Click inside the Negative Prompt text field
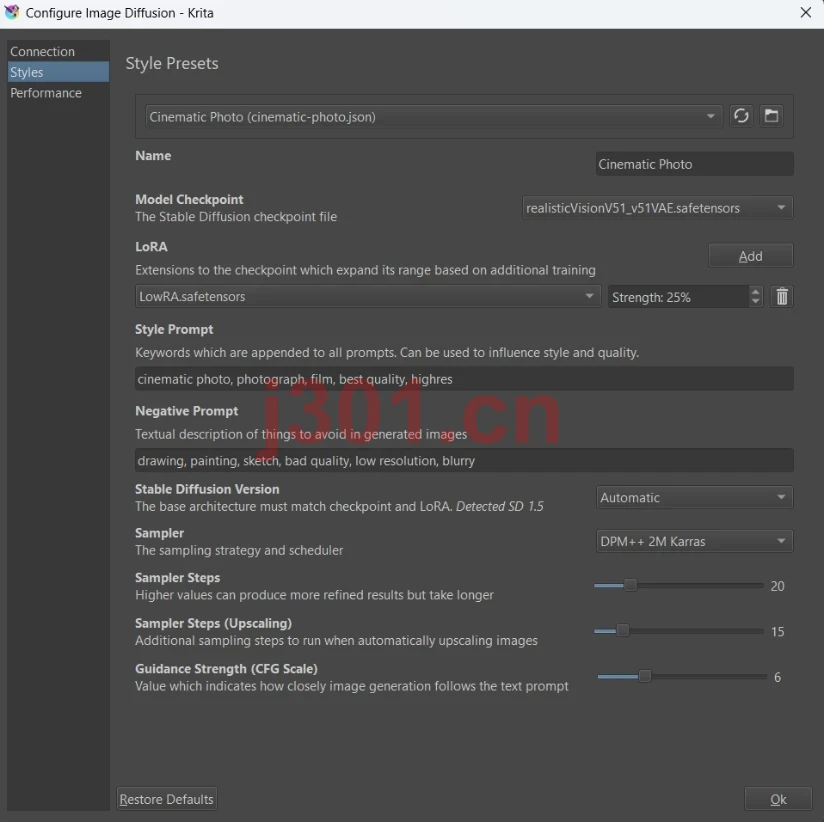This screenshot has height=822, width=824. (x=464, y=460)
